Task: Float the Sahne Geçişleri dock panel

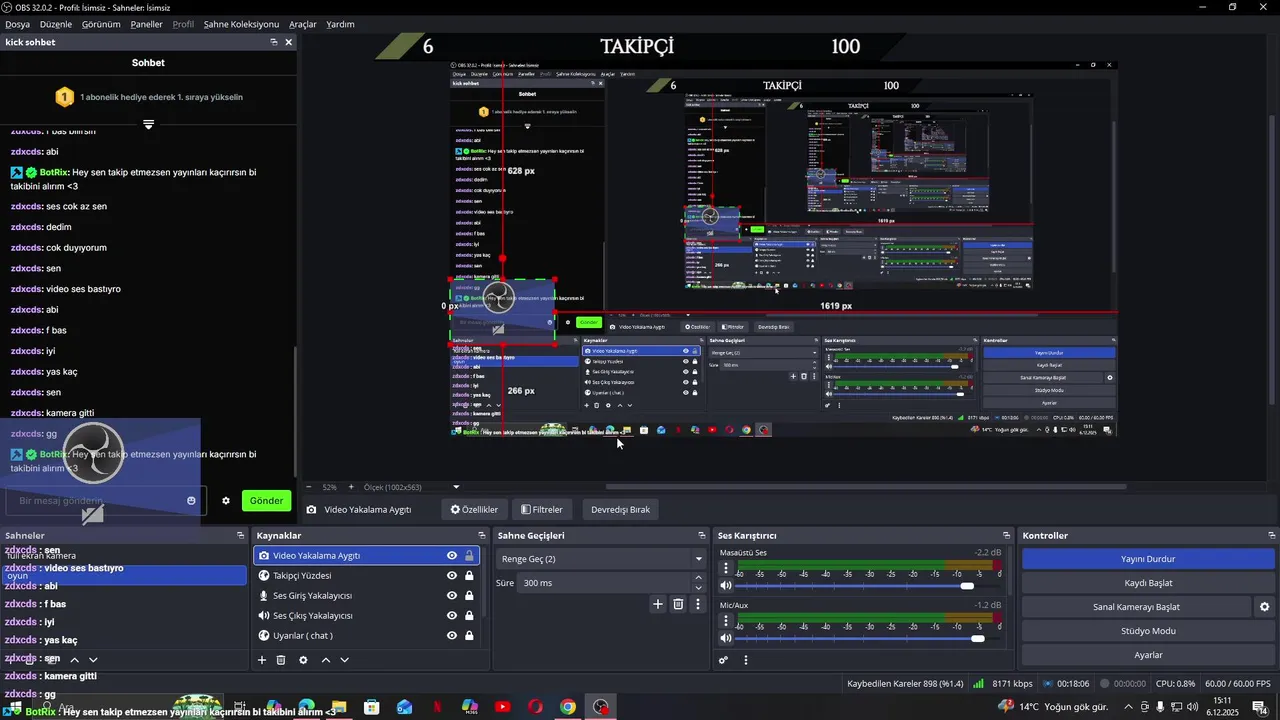Action: (x=701, y=536)
